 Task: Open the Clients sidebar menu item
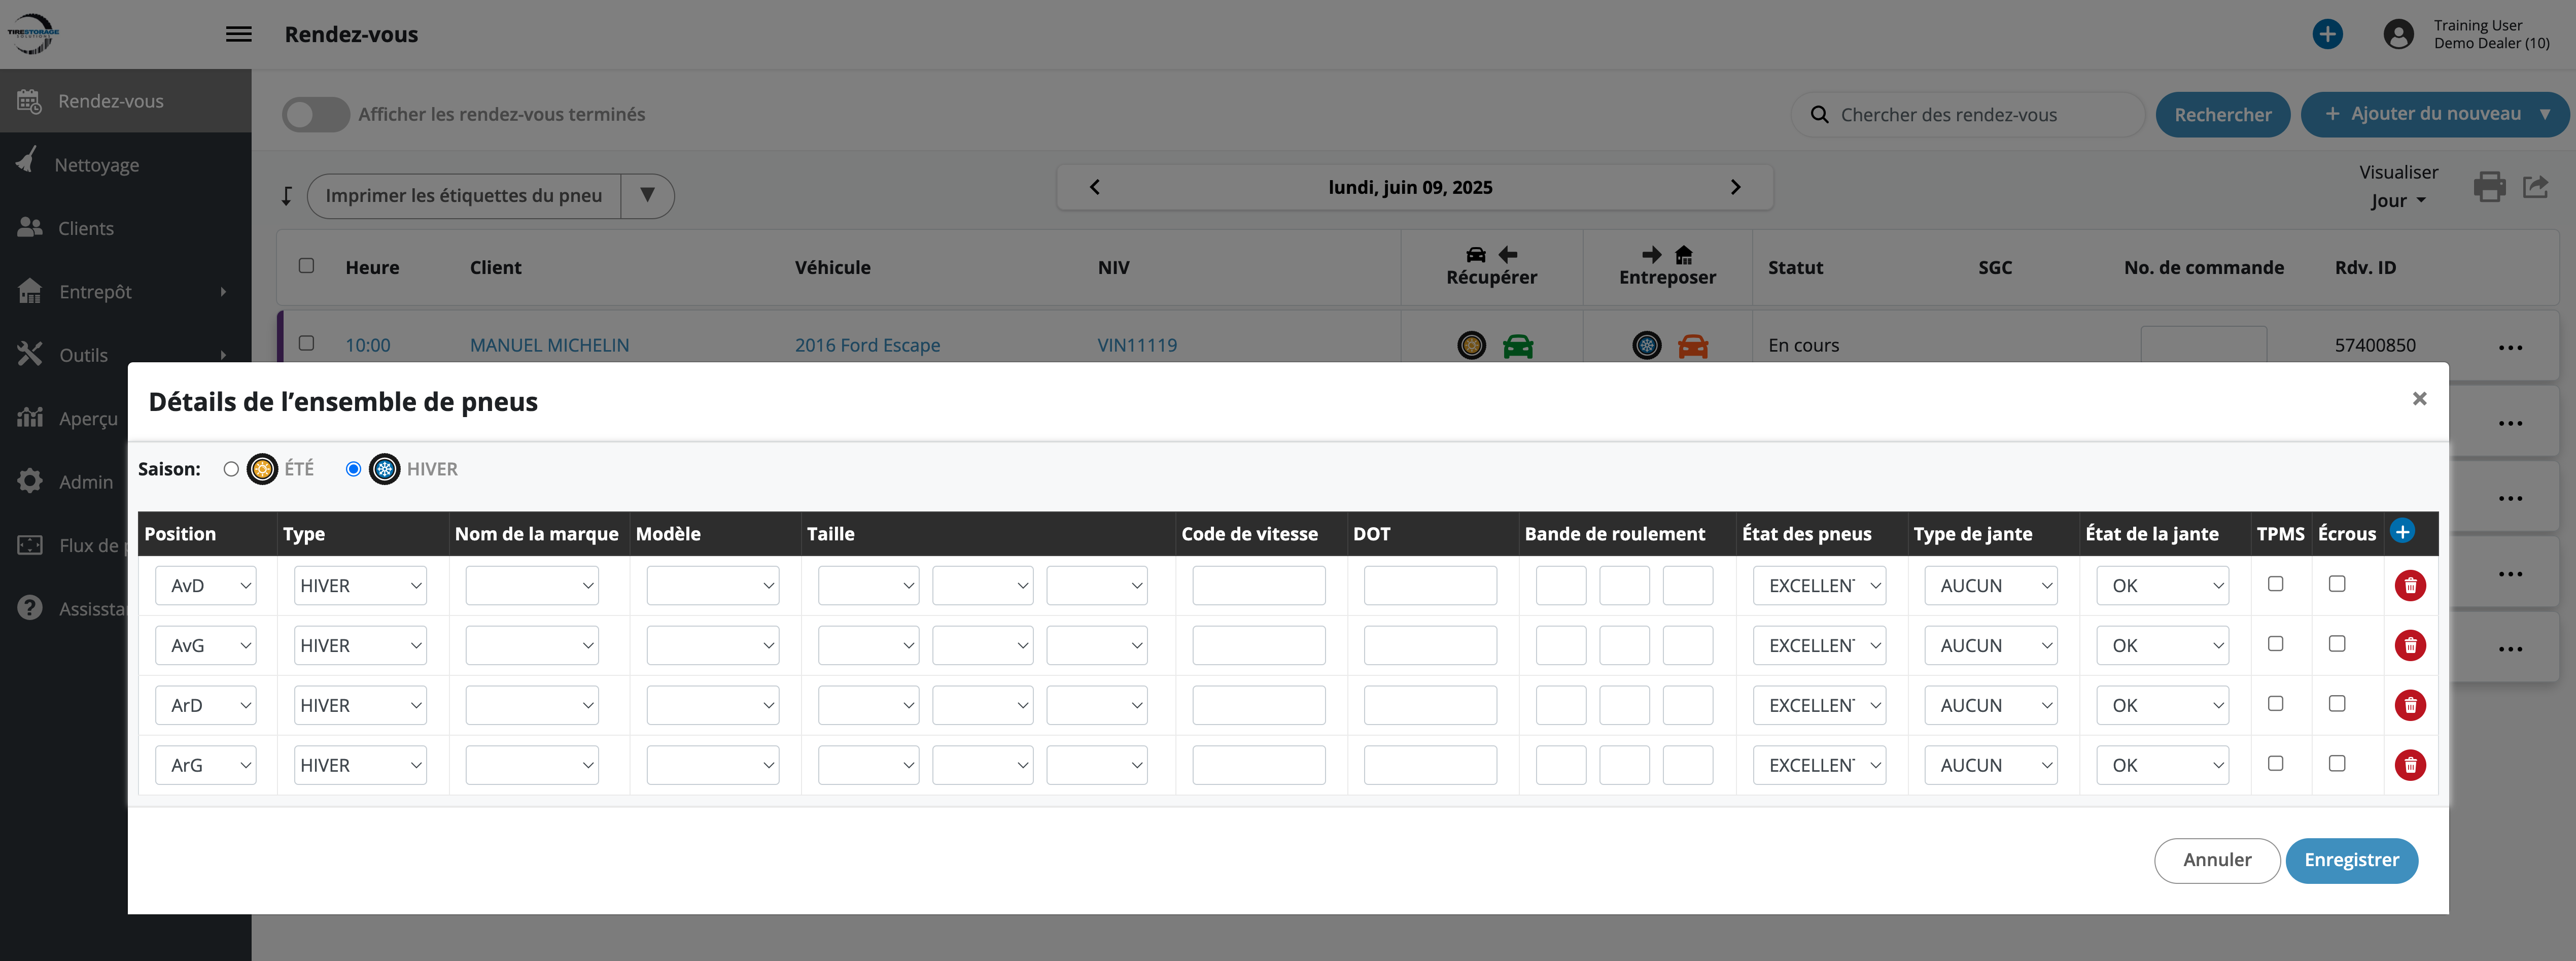86,228
